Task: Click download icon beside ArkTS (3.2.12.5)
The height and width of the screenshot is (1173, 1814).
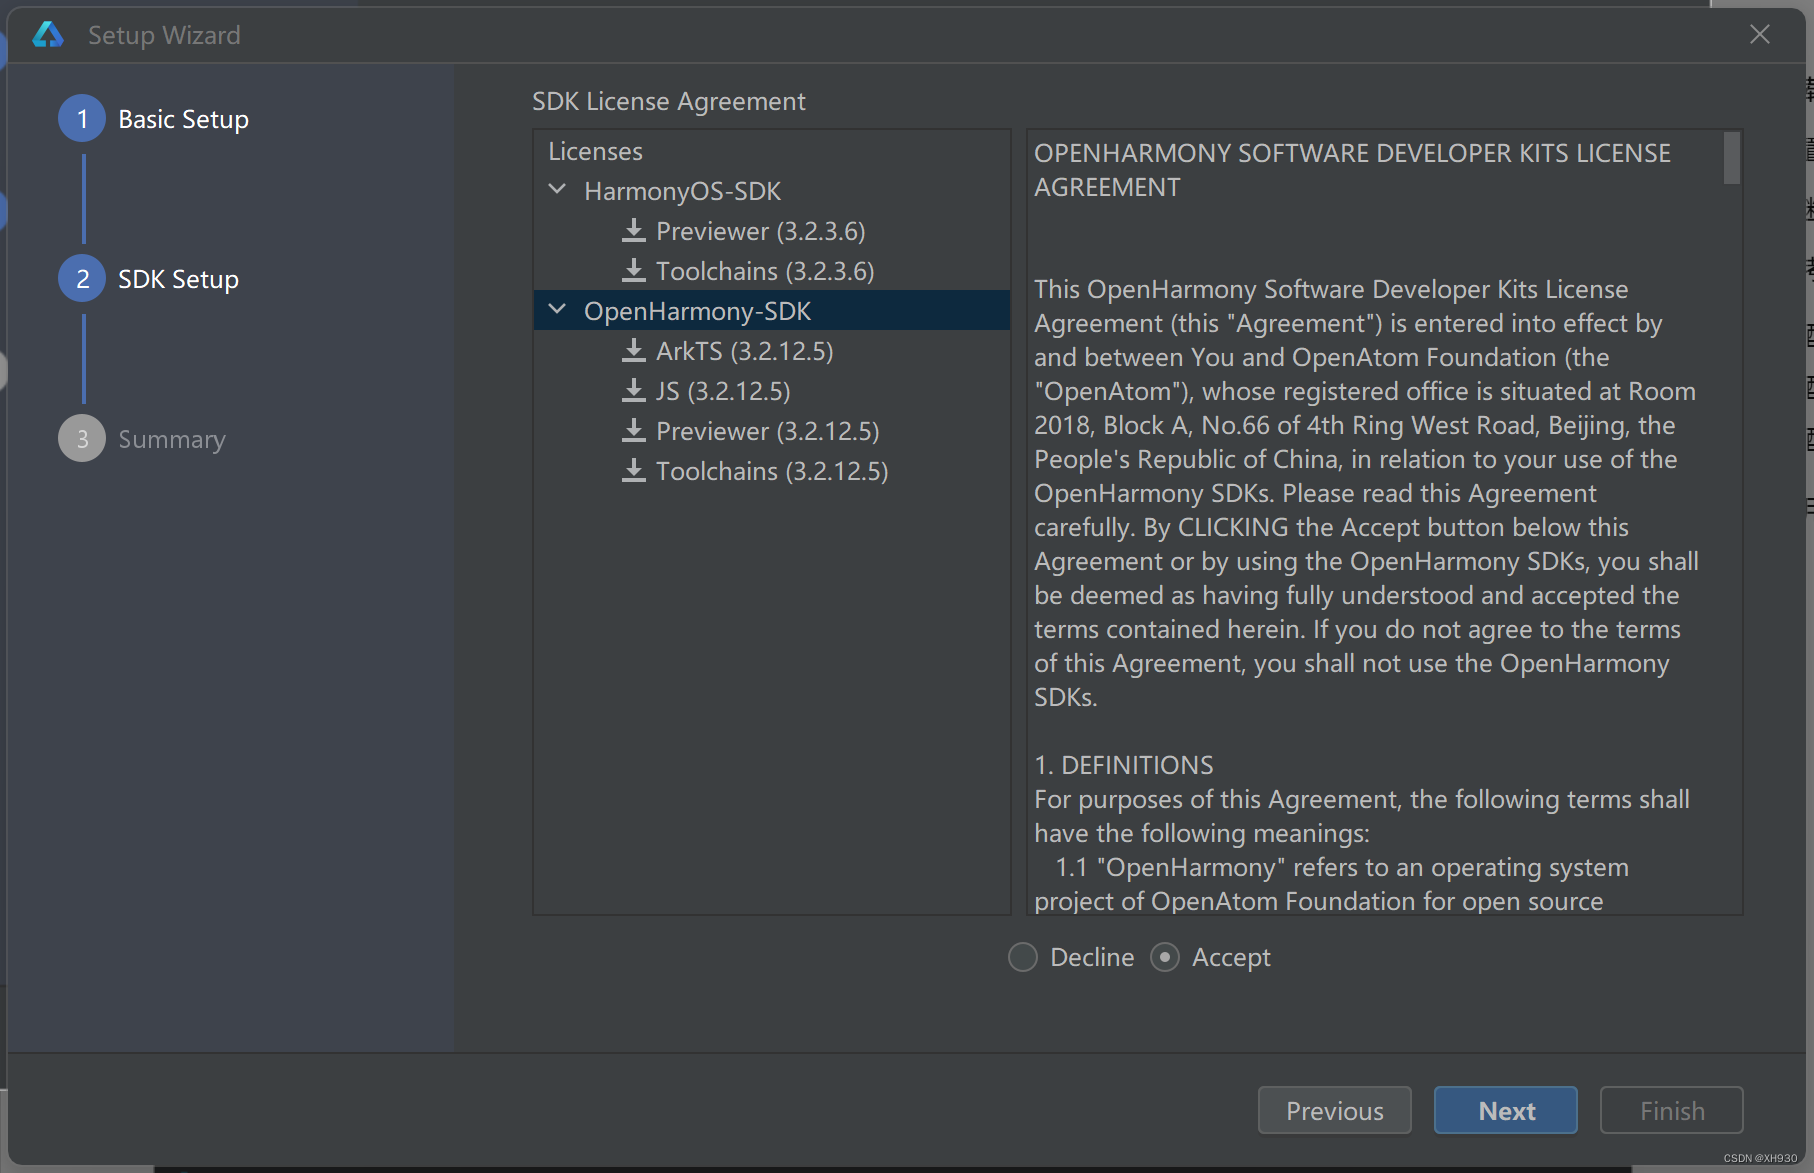Action: point(633,351)
